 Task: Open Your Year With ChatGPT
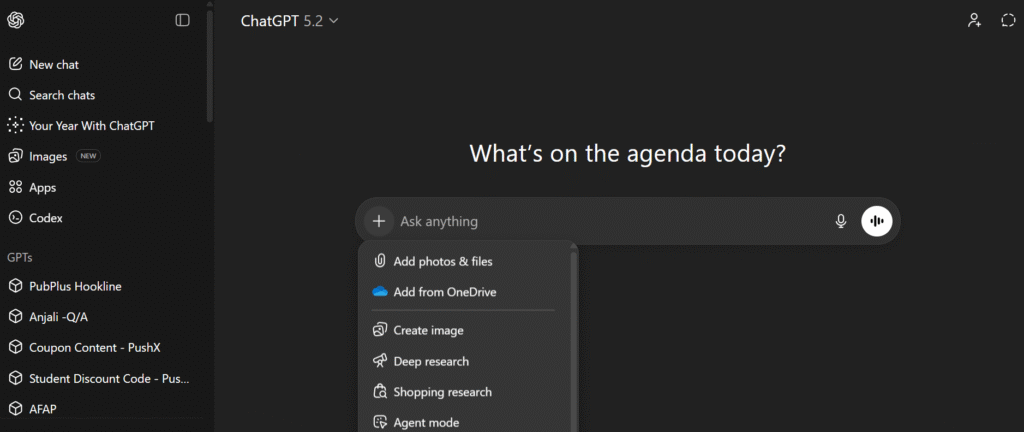(91, 126)
